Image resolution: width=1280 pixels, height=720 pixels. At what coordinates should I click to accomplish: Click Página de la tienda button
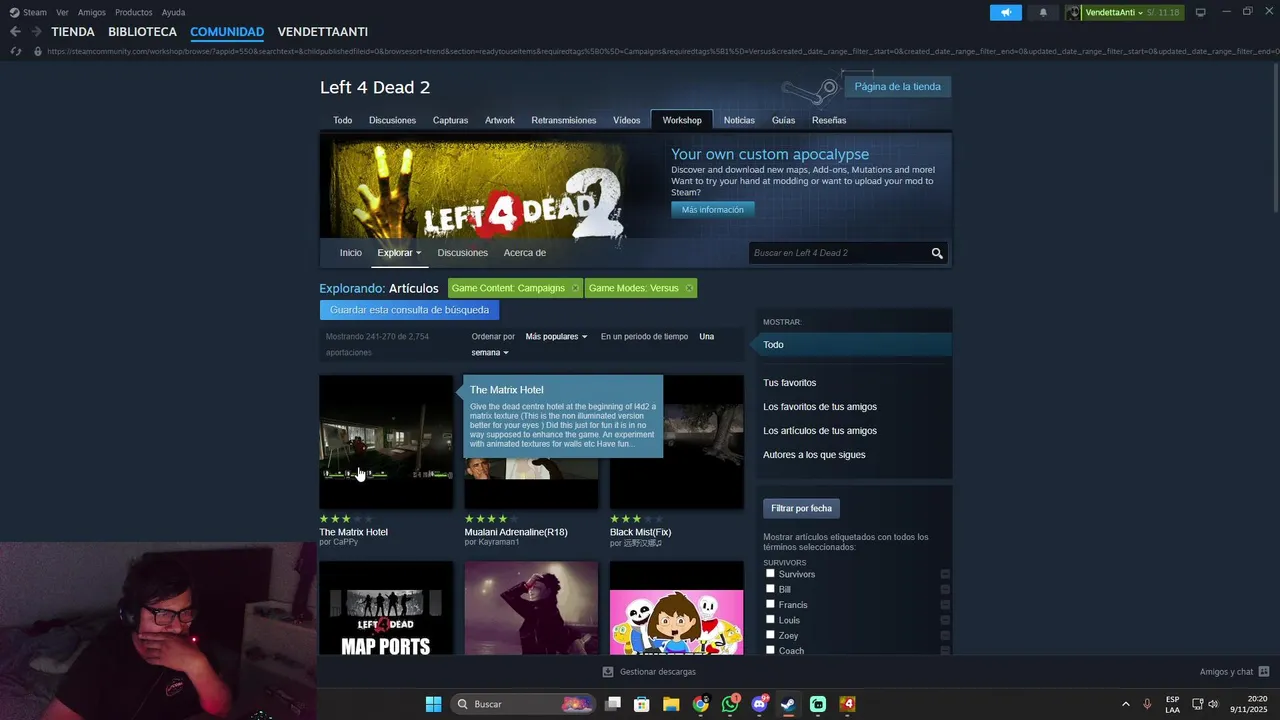point(897,87)
